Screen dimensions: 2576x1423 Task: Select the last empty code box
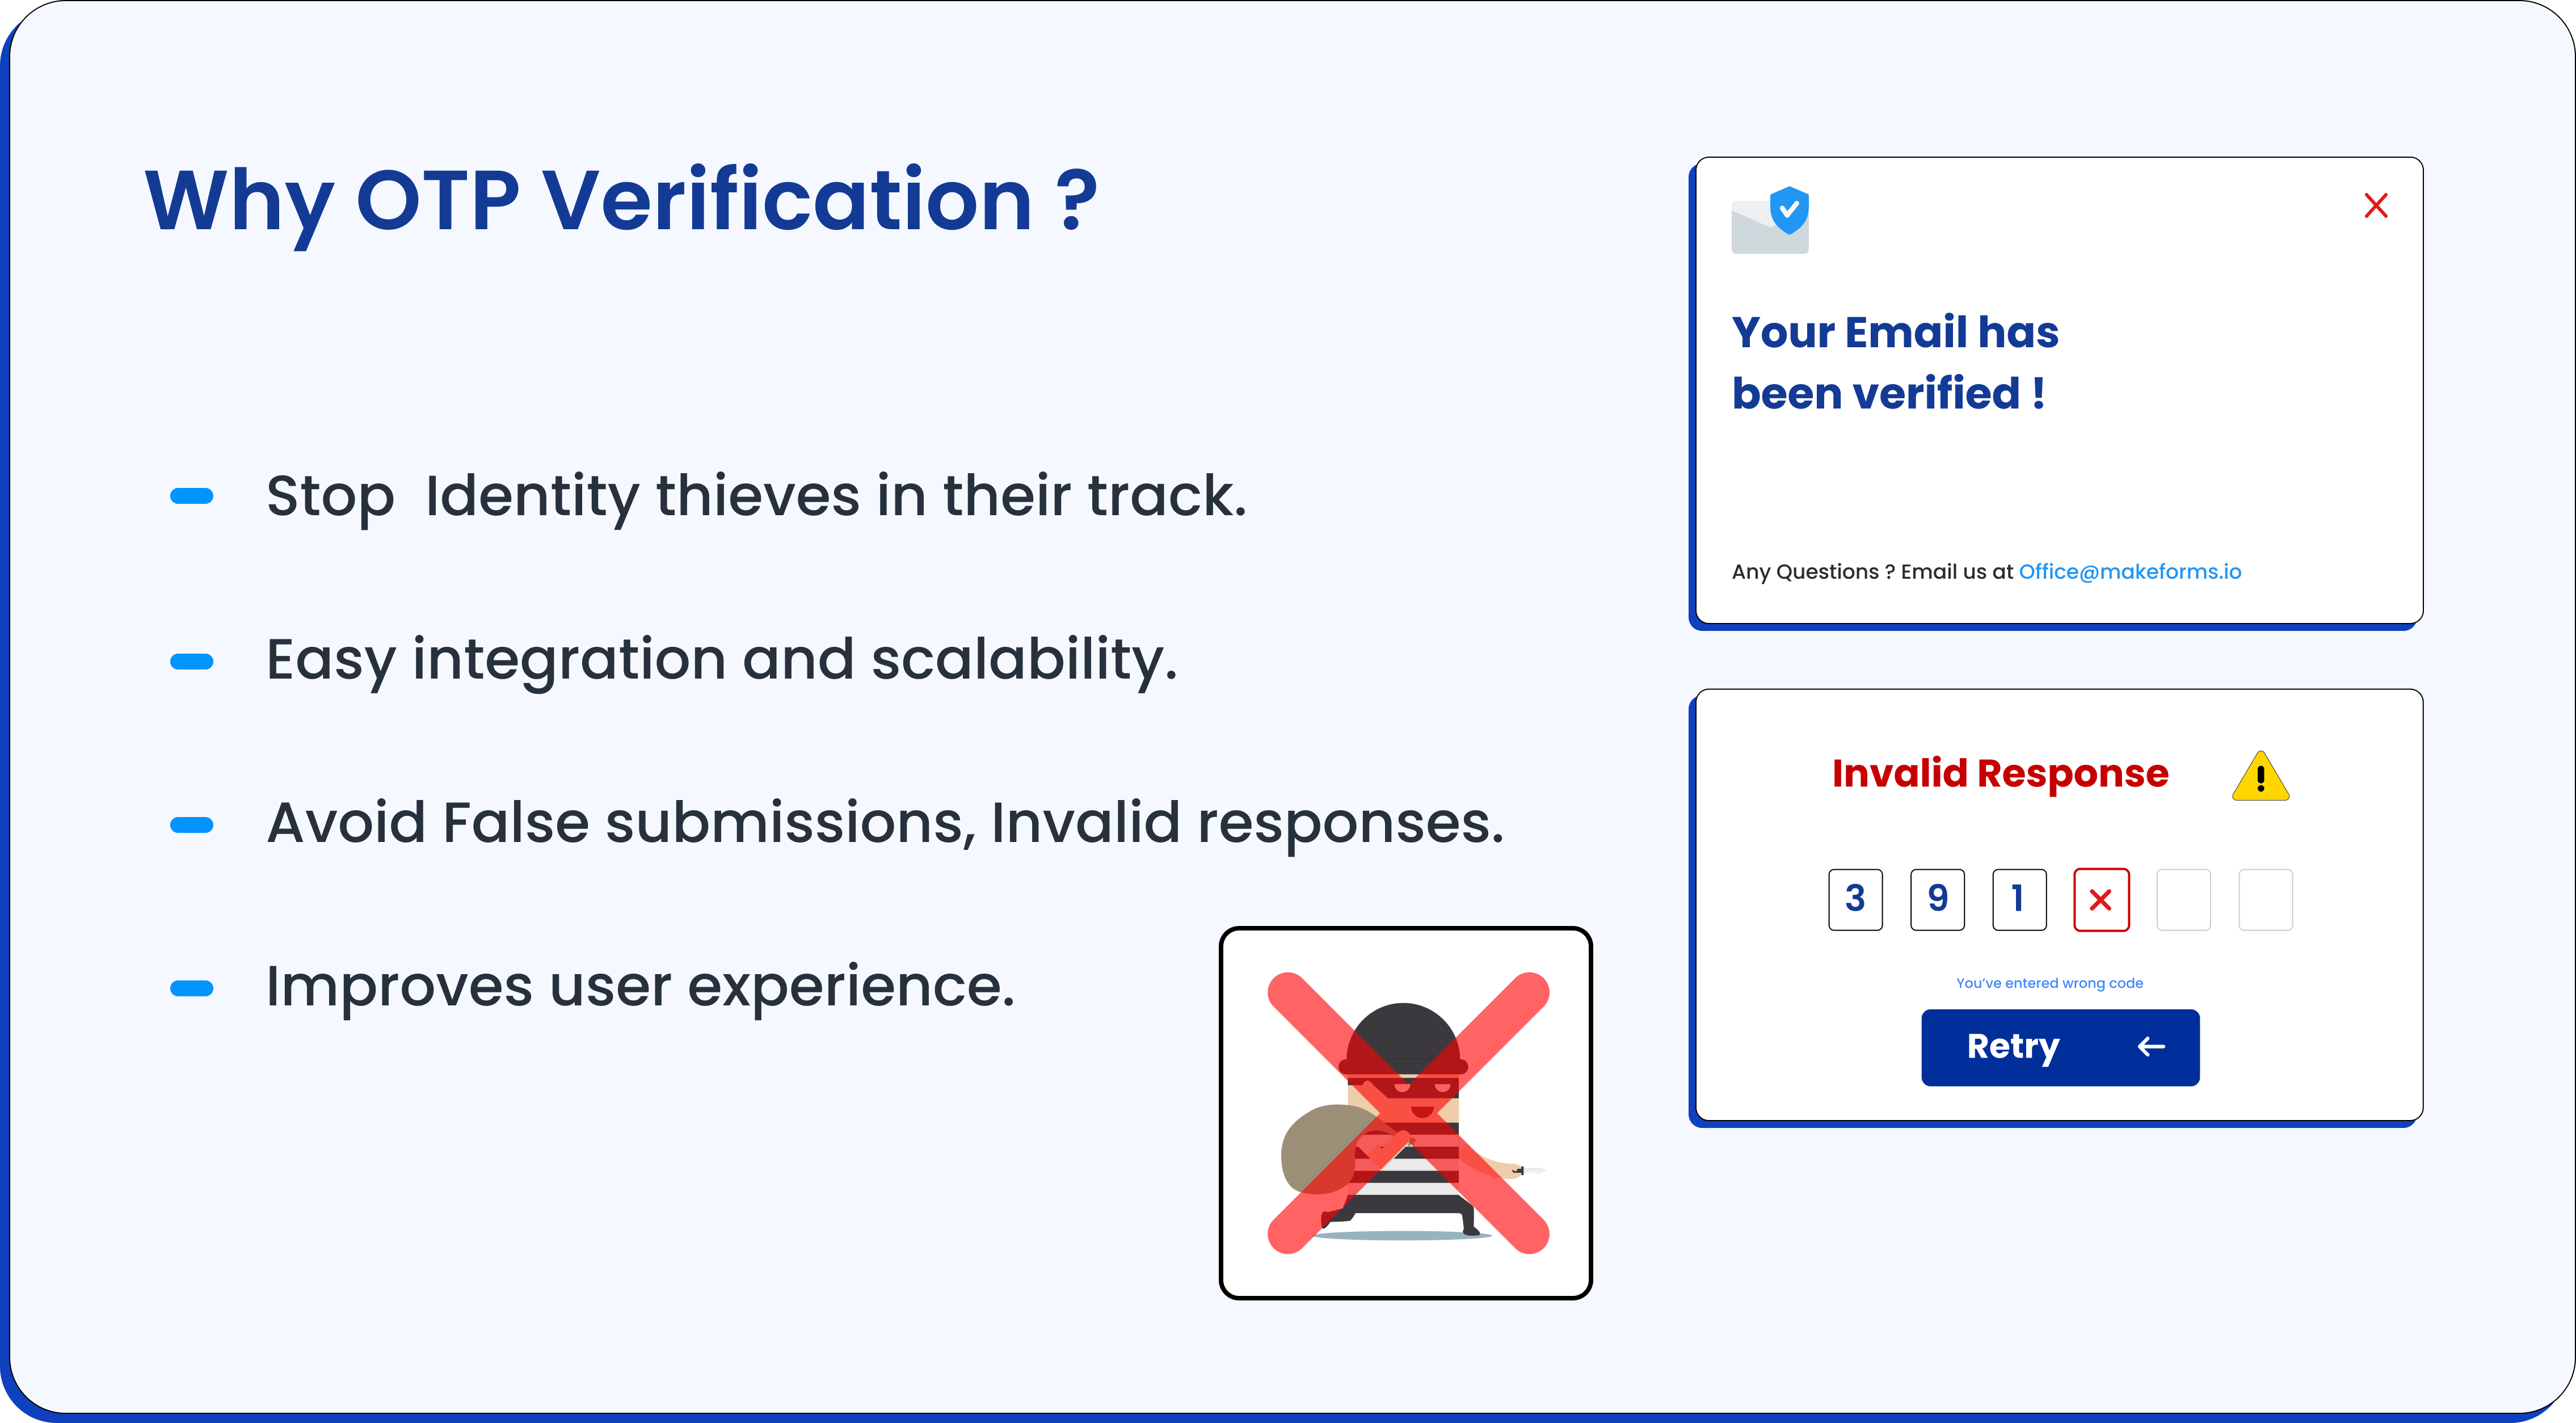pos(2265,900)
